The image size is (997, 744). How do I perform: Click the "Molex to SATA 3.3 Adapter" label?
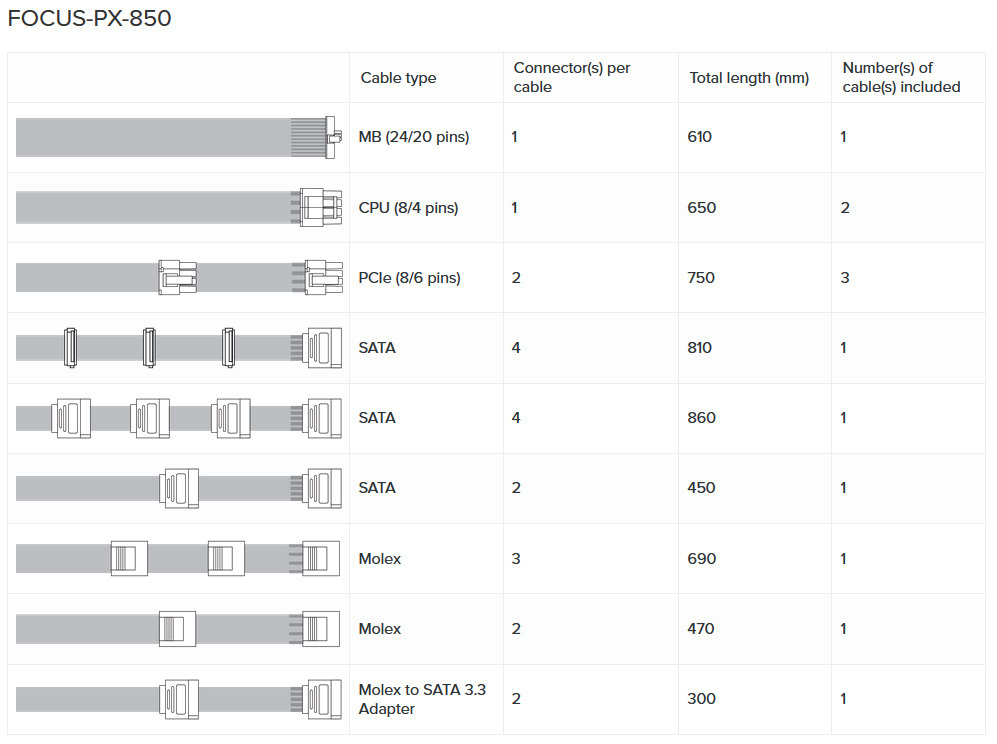tap(422, 699)
